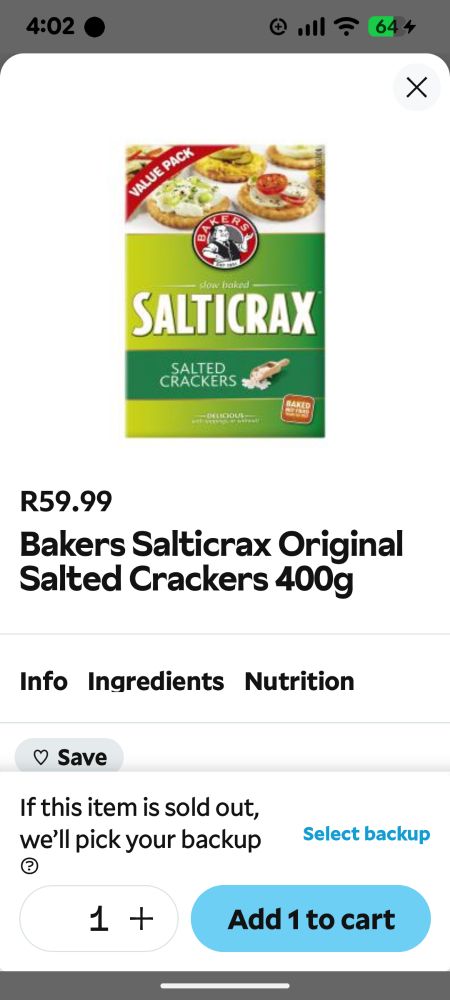
Task: Tap the screen lock rotation status icon
Action: click(278, 27)
